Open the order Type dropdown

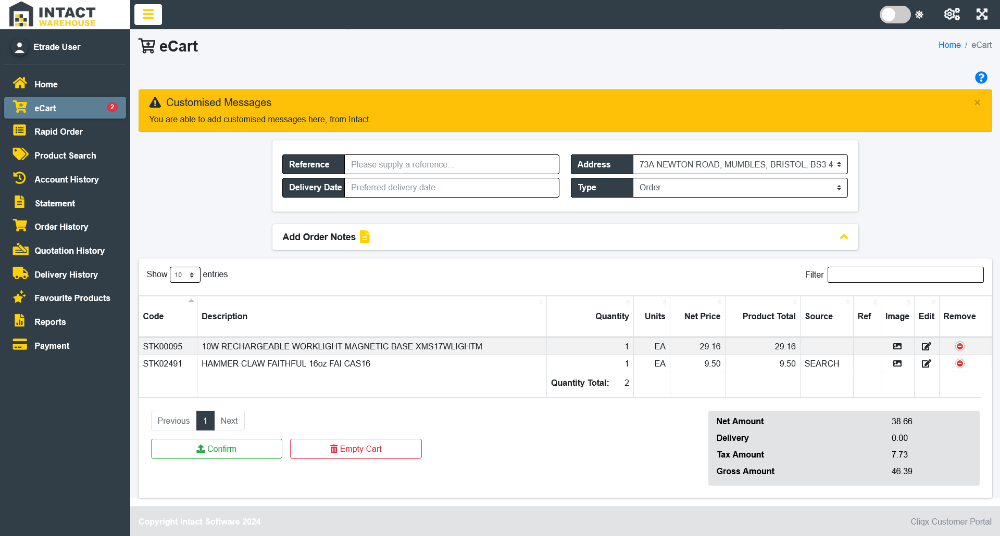click(x=740, y=188)
